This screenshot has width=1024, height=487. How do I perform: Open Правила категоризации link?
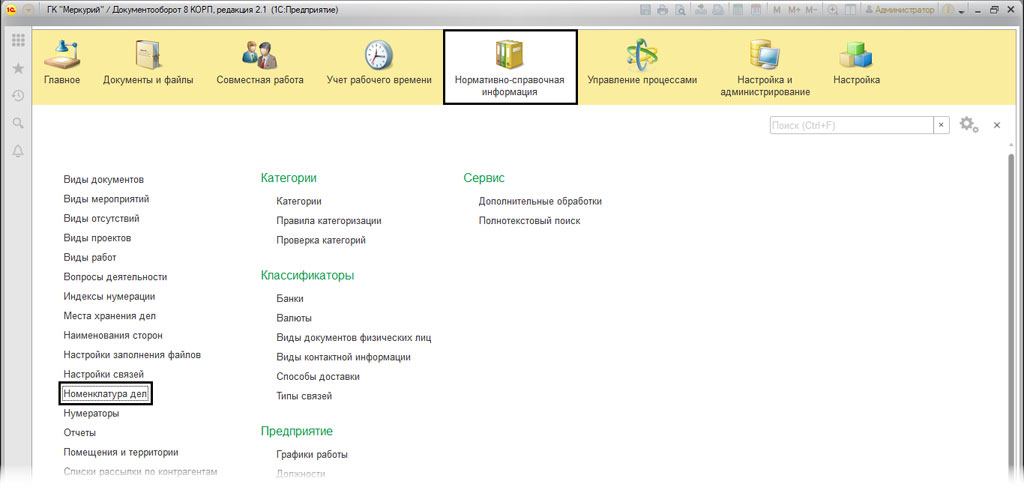[x=328, y=220]
